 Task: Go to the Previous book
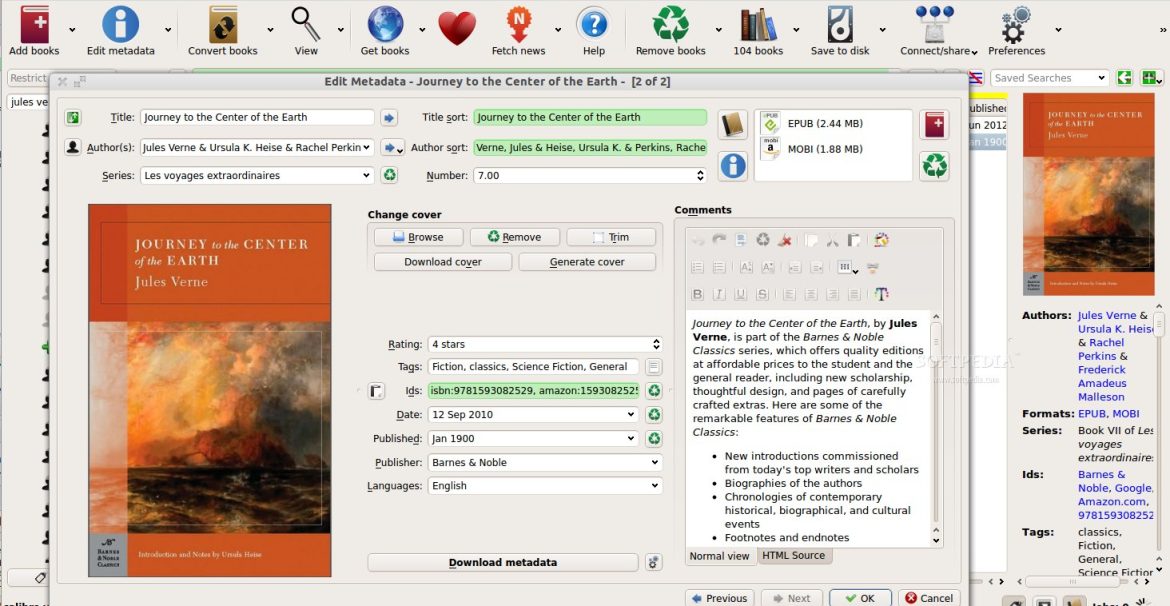(x=719, y=598)
